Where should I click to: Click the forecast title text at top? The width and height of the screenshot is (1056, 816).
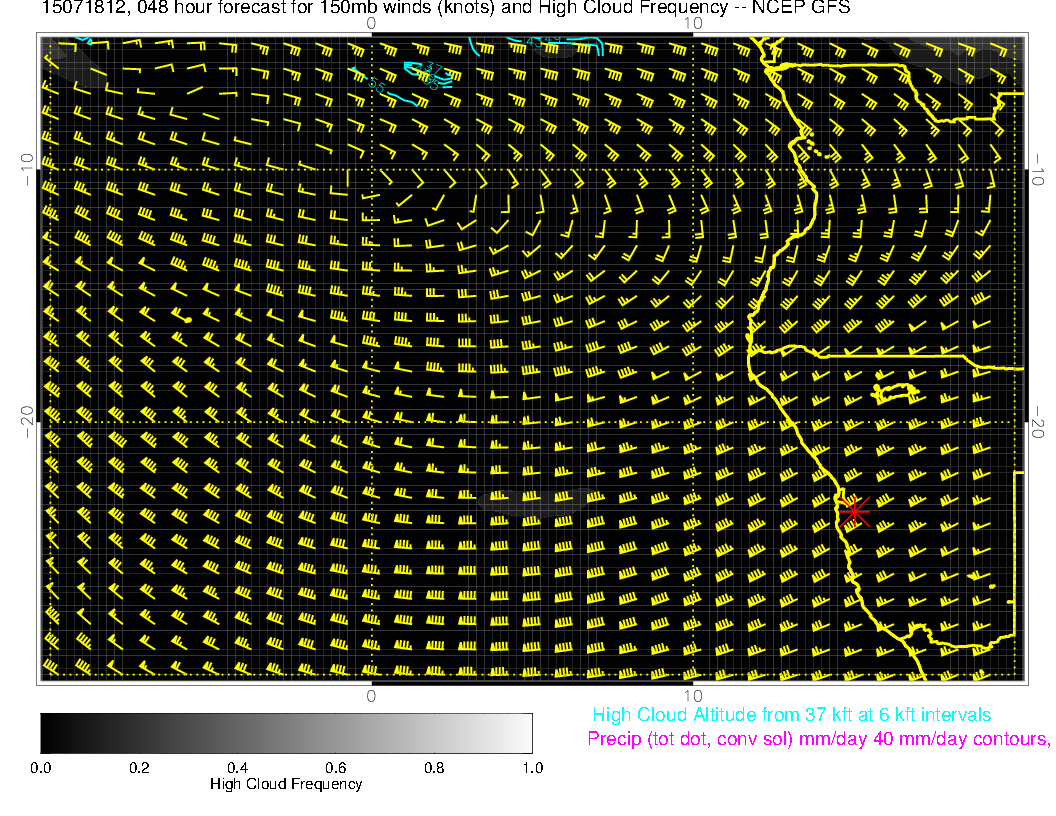(x=446, y=8)
